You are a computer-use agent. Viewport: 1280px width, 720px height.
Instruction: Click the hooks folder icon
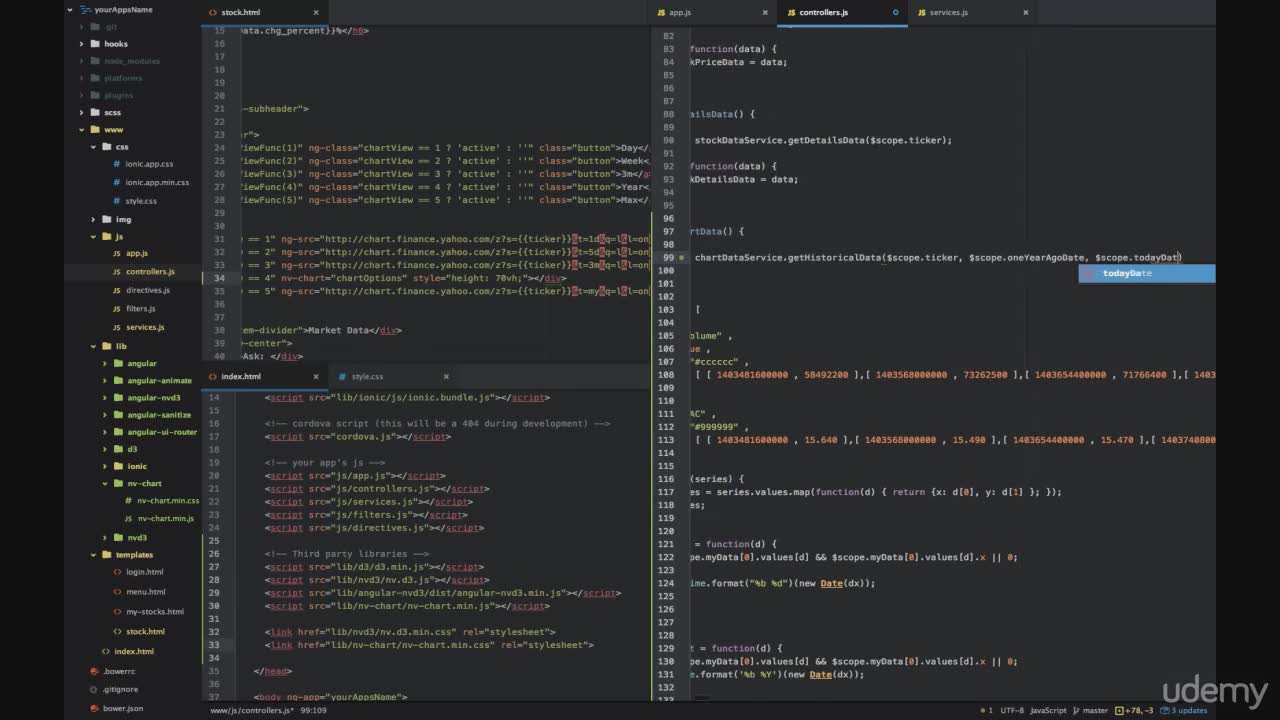95,44
